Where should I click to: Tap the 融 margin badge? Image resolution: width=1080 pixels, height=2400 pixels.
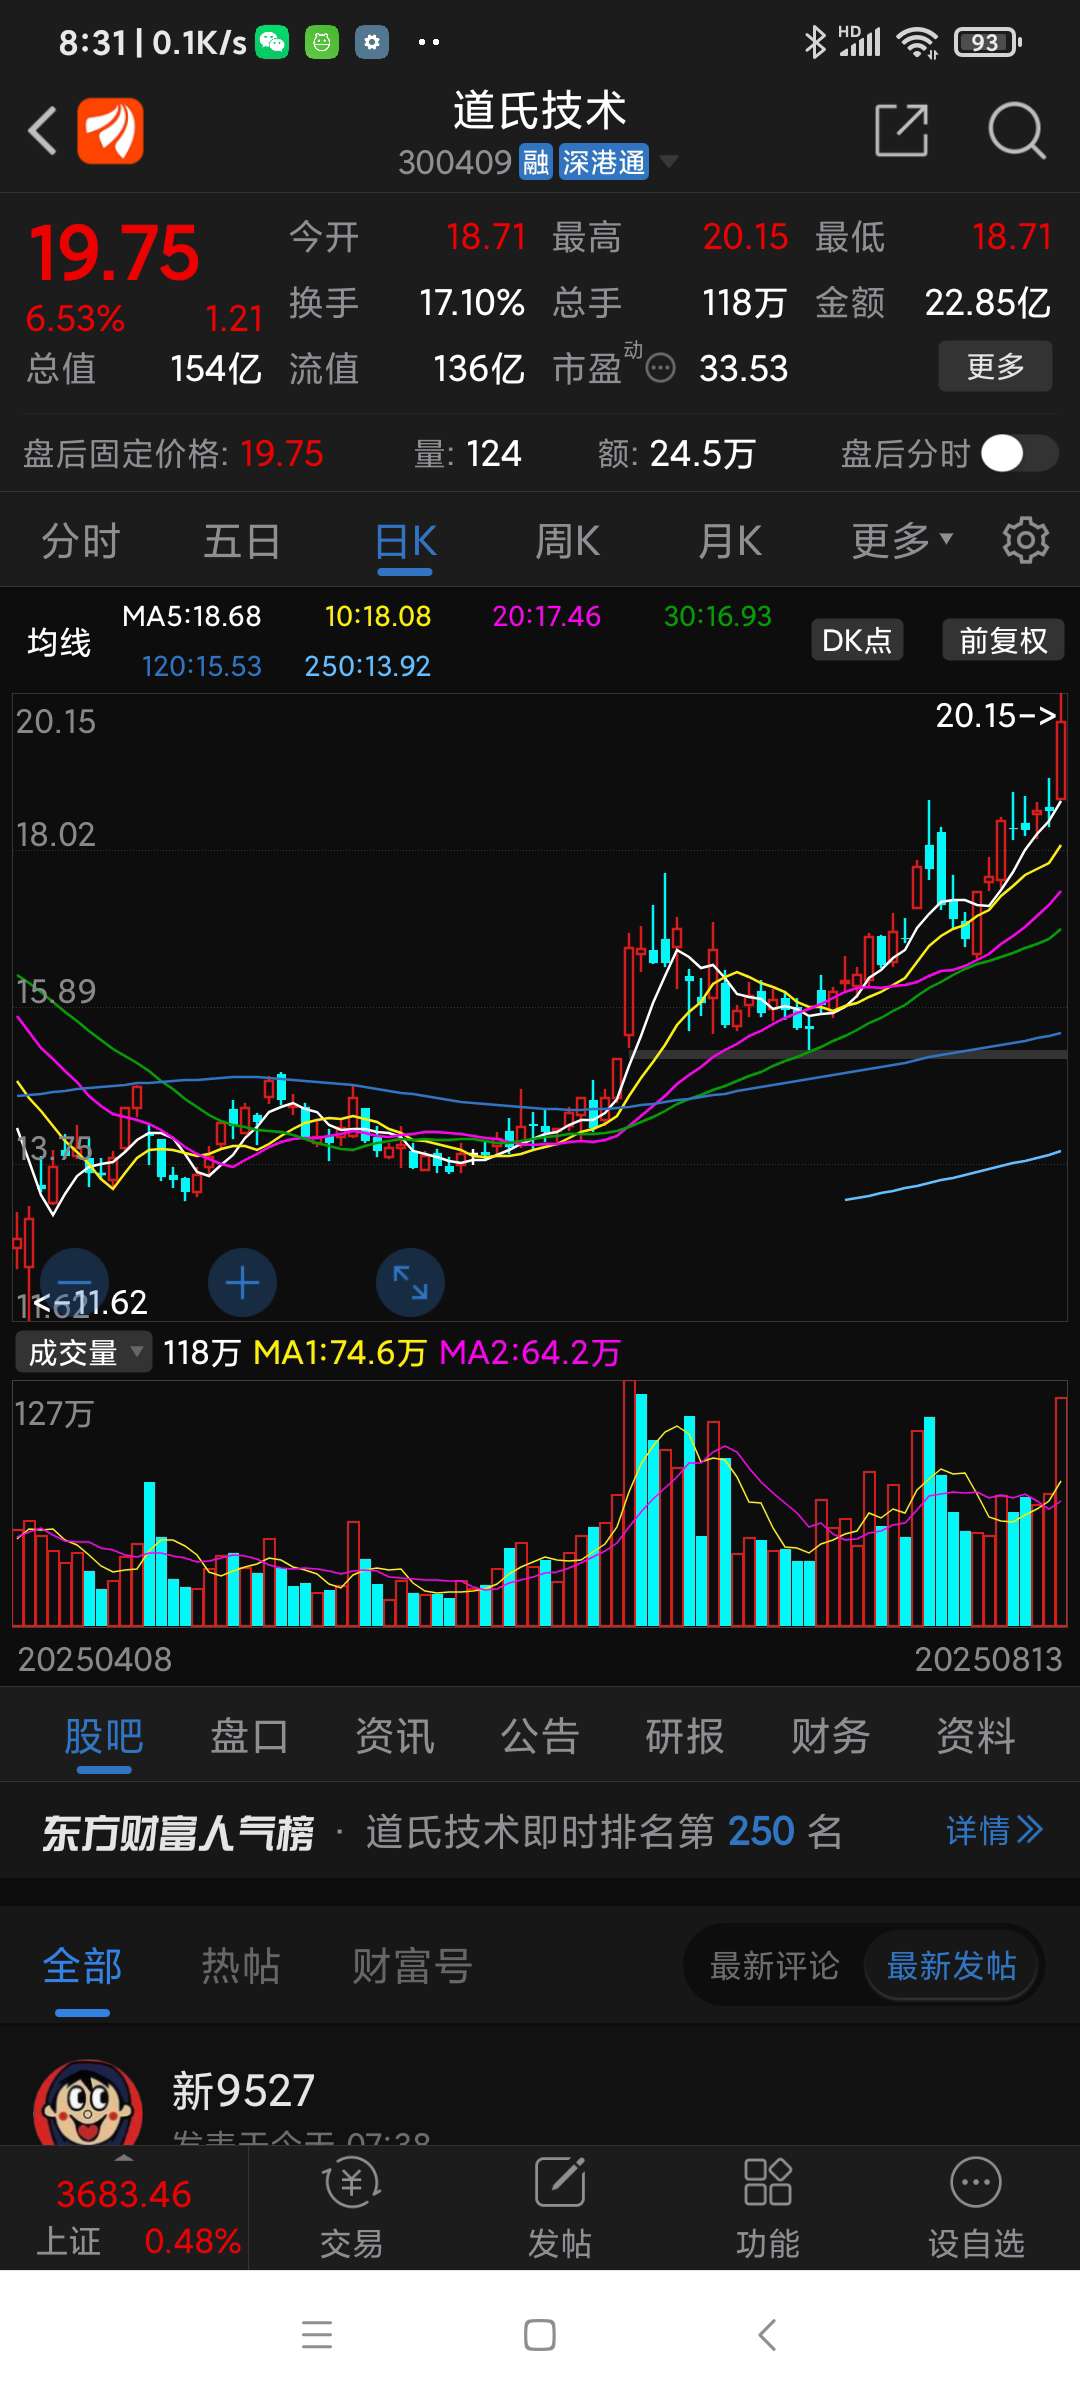[x=536, y=162]
